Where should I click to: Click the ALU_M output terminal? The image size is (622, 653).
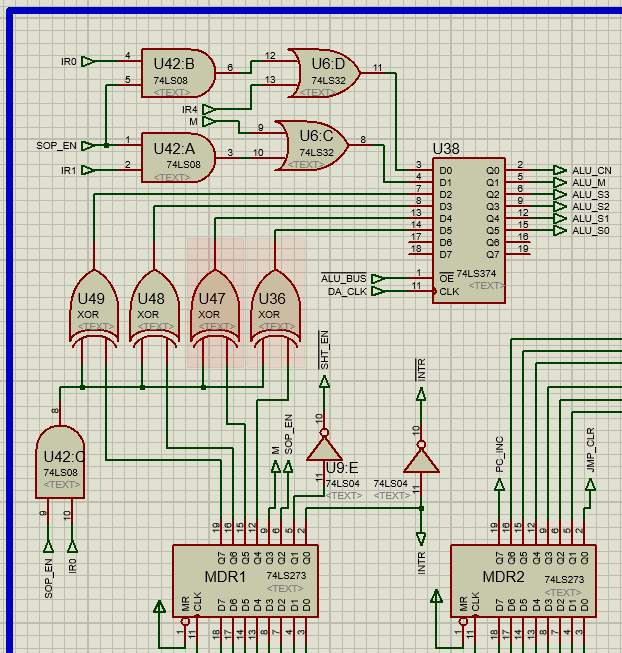[560, 182]
